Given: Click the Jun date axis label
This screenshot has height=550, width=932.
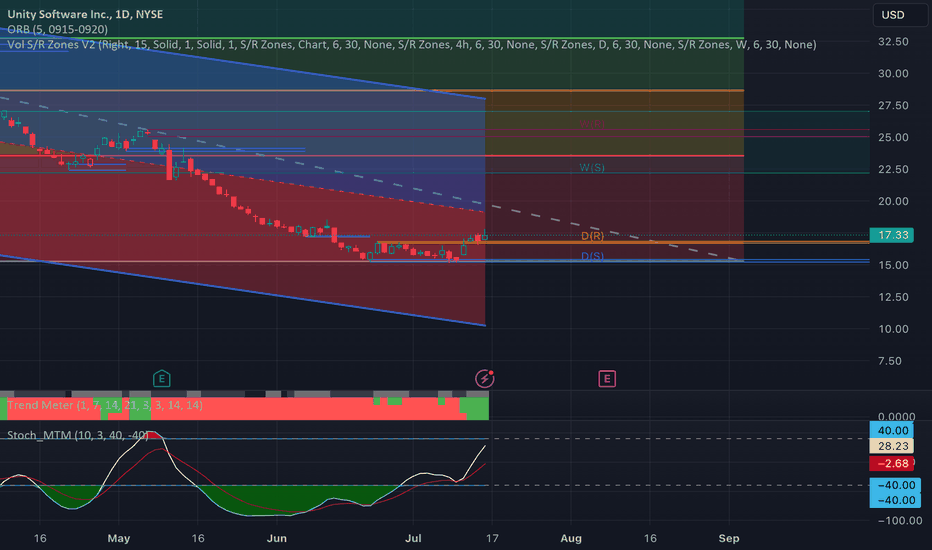Looking at the screenshot, I should click(x=277, y=538).
